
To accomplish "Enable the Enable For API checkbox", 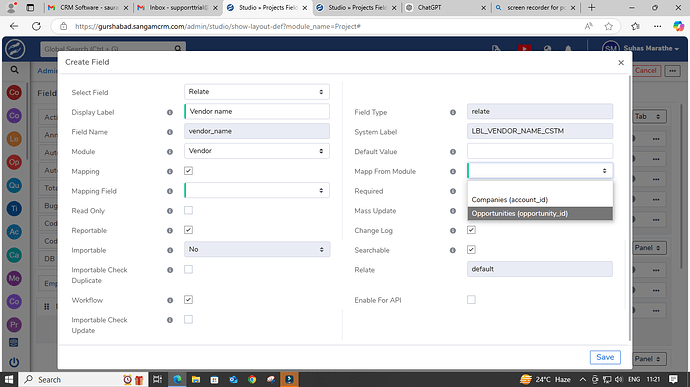I will click(x=471, y=300).
